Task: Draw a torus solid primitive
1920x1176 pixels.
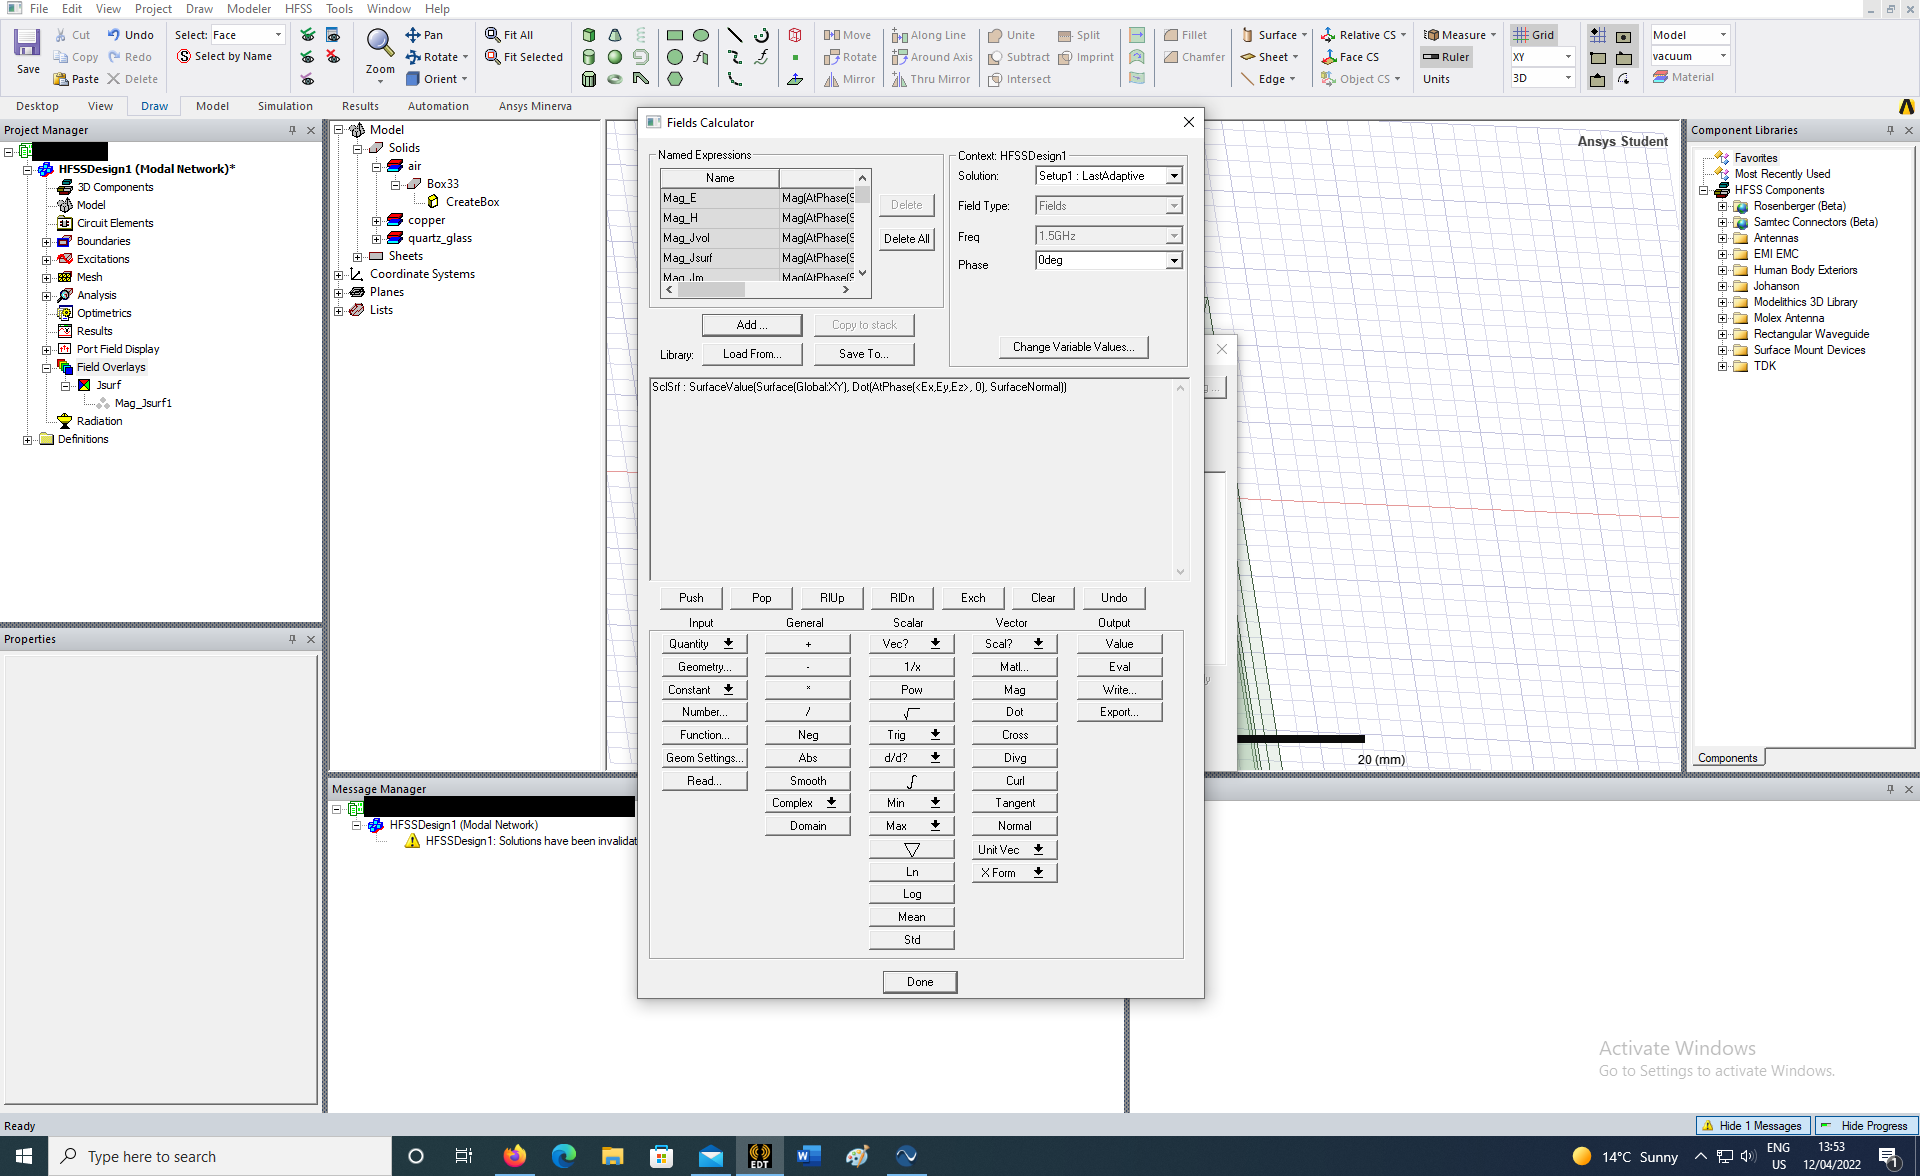Action: point(615,79)
